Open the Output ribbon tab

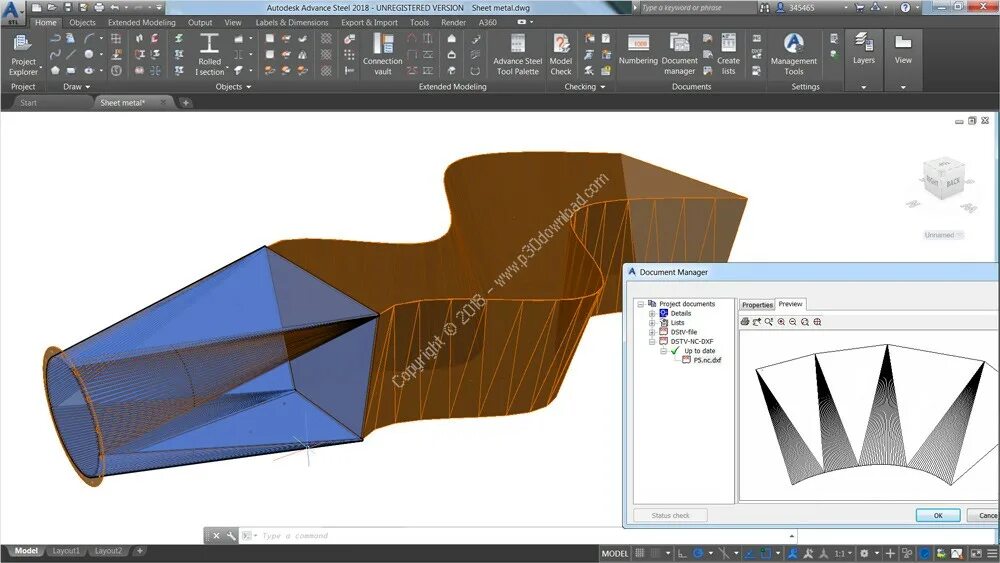pyautogui.click(x=200, y=22)
